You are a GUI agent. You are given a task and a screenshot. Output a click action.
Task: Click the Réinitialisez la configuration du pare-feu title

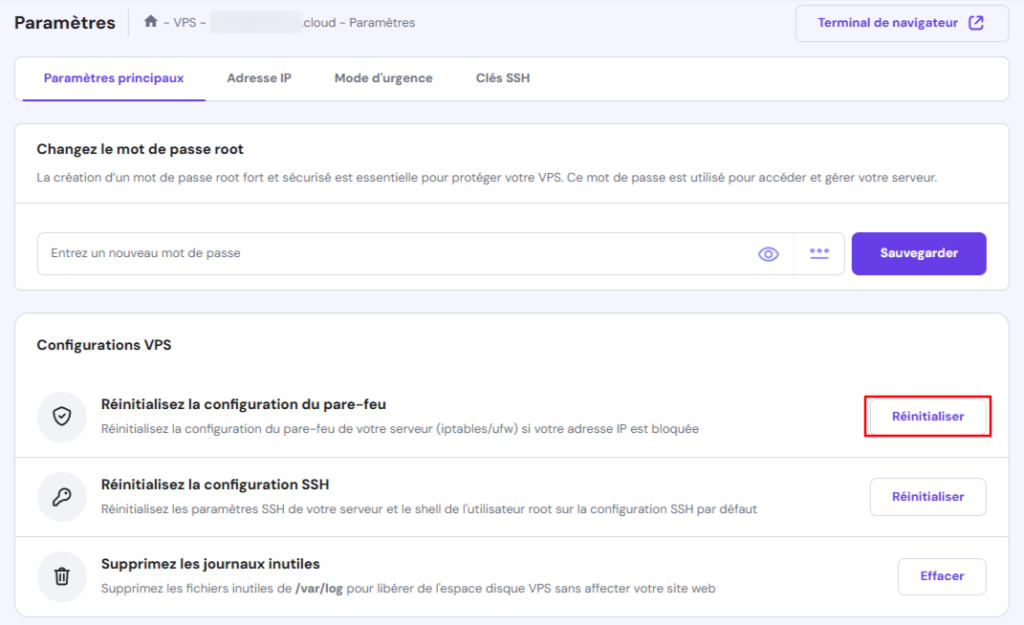click(243, 405)
